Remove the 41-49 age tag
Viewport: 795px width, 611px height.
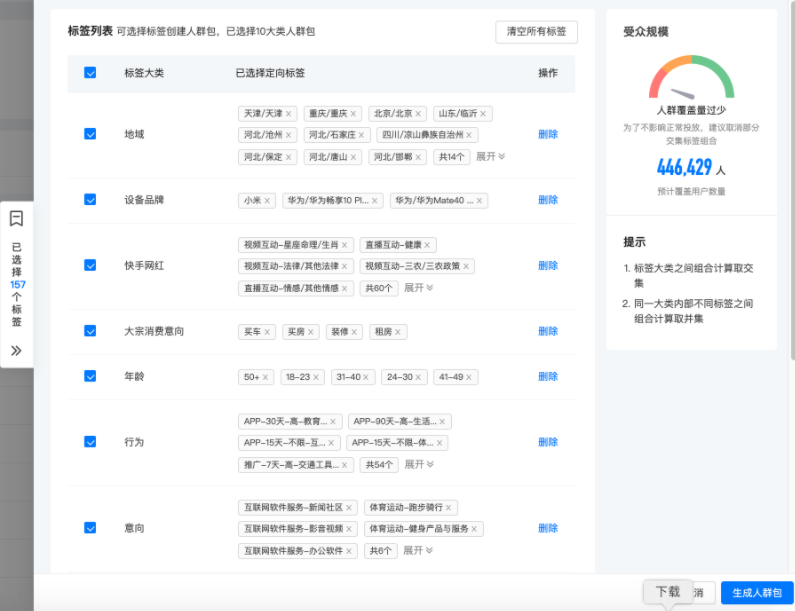coord(468,377)
